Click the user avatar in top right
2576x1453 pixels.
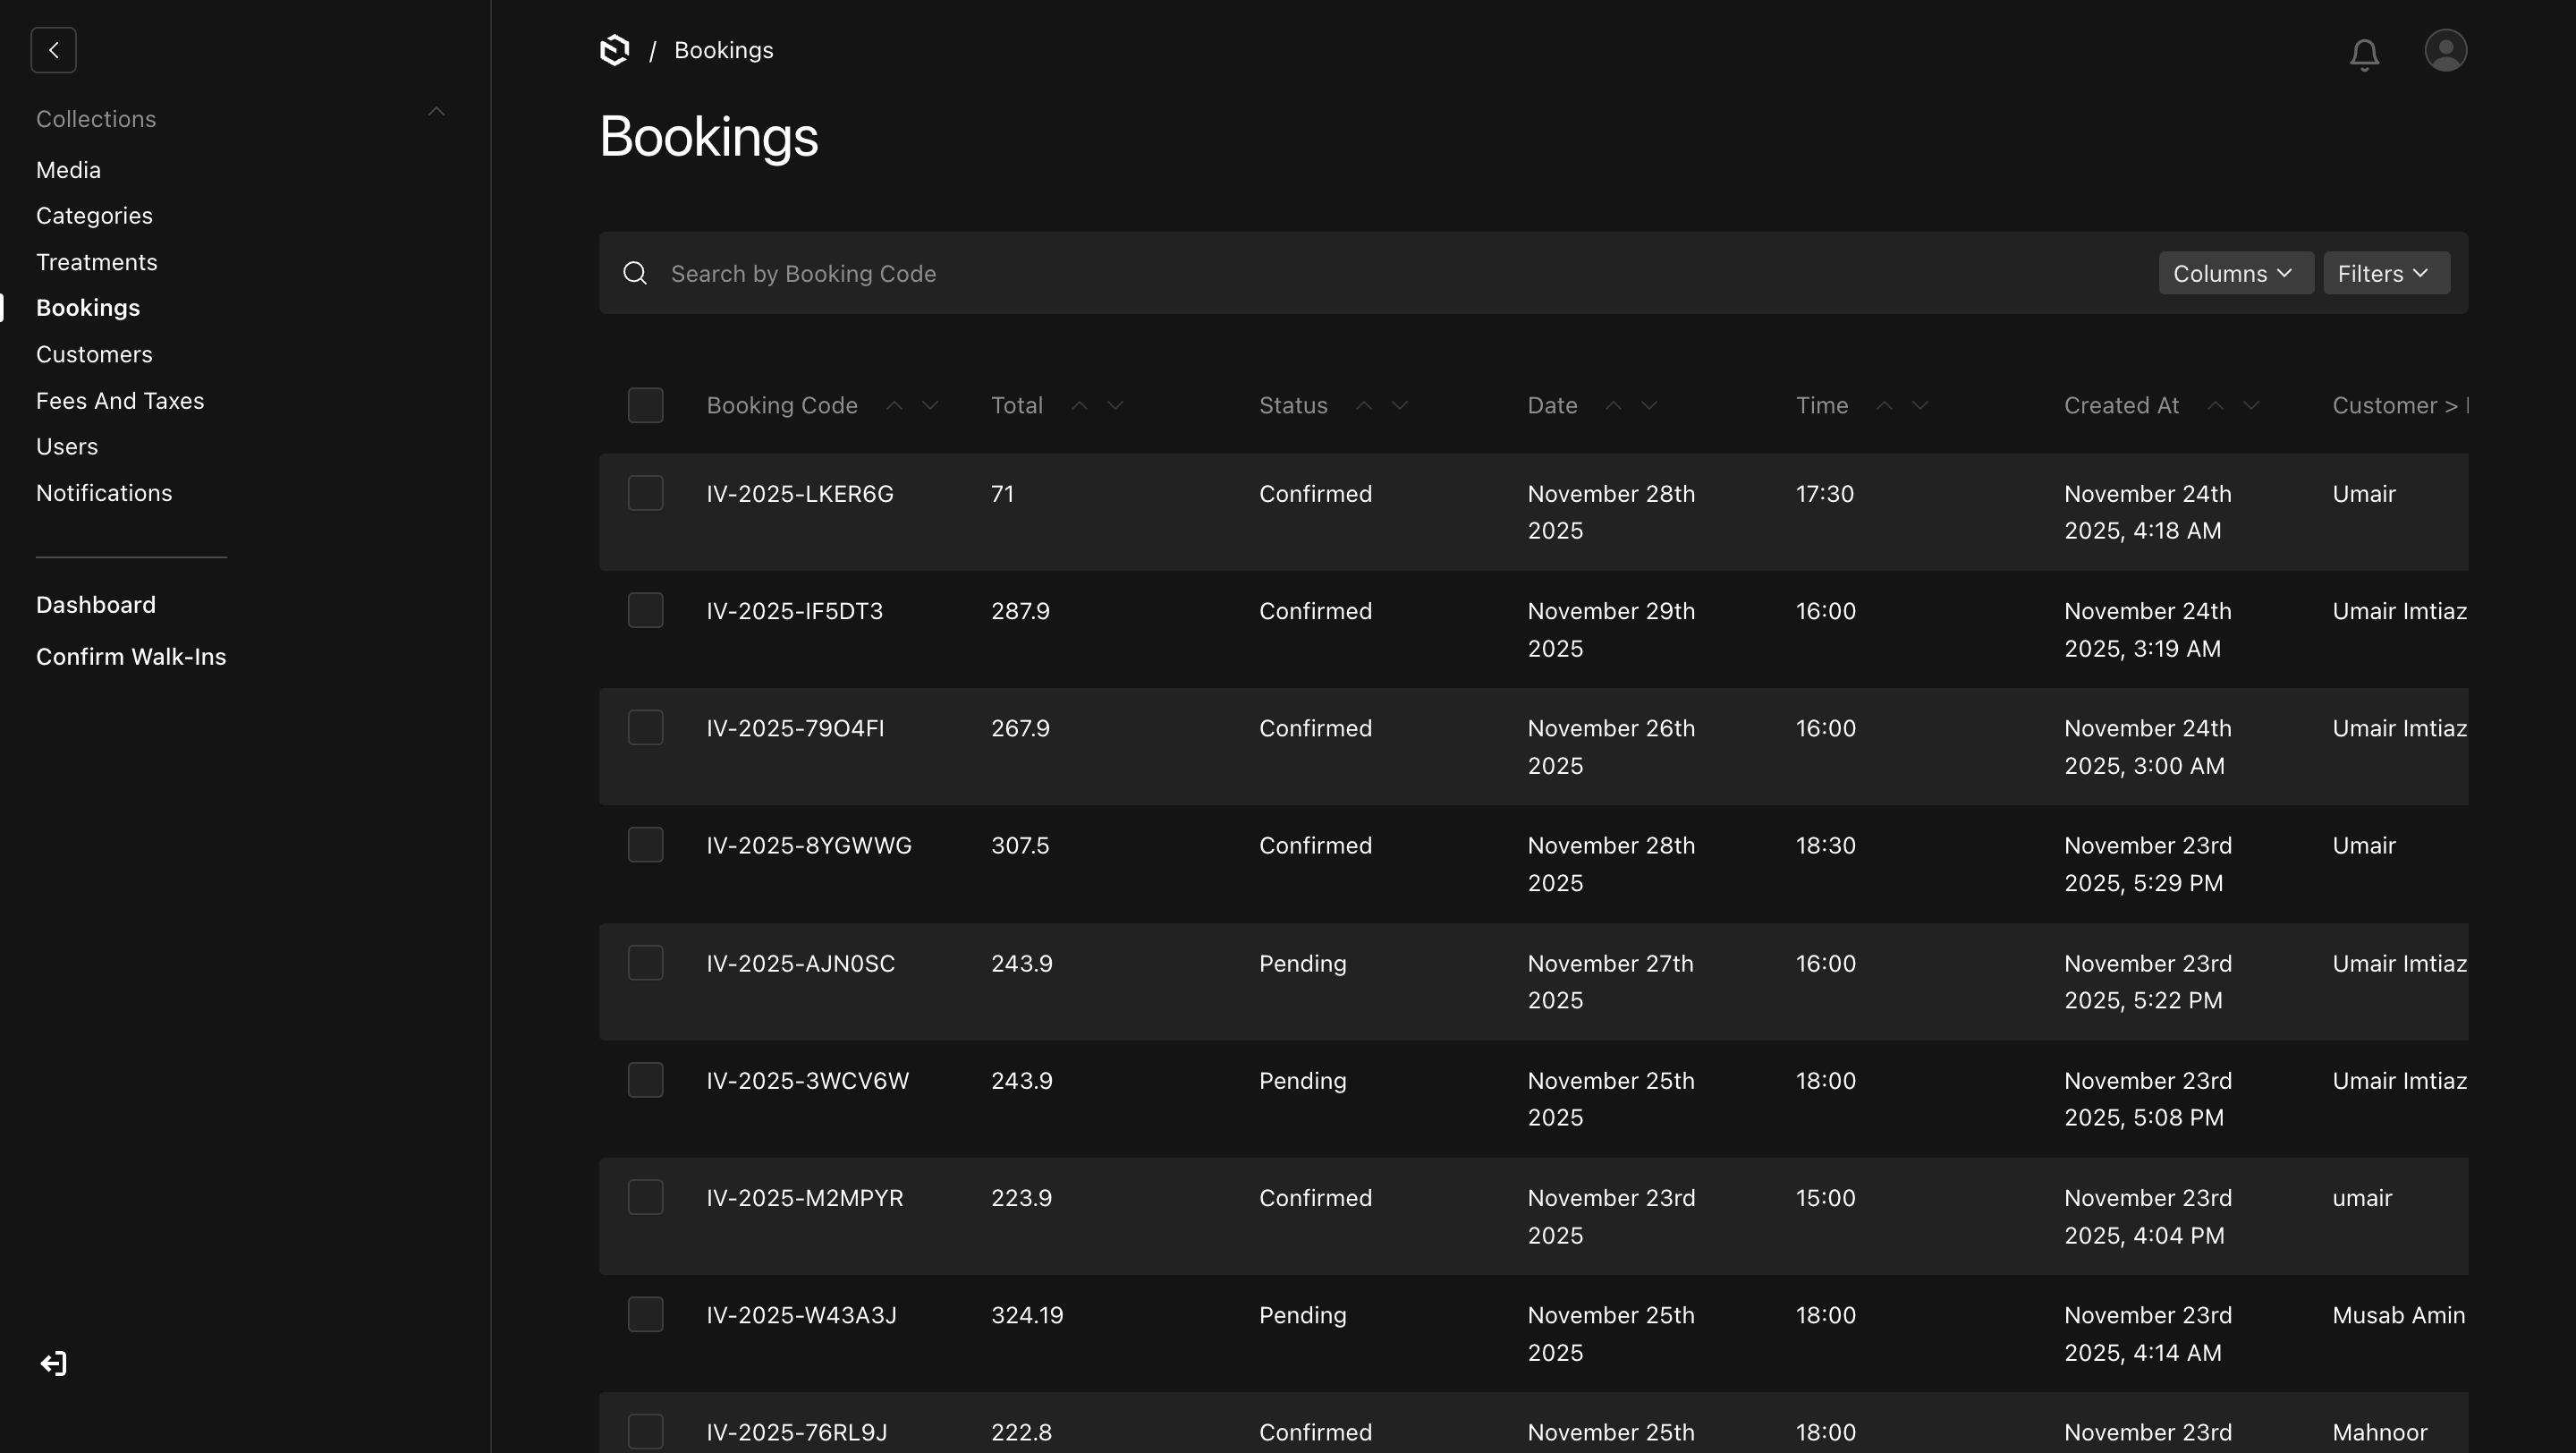click(2446, 50)
